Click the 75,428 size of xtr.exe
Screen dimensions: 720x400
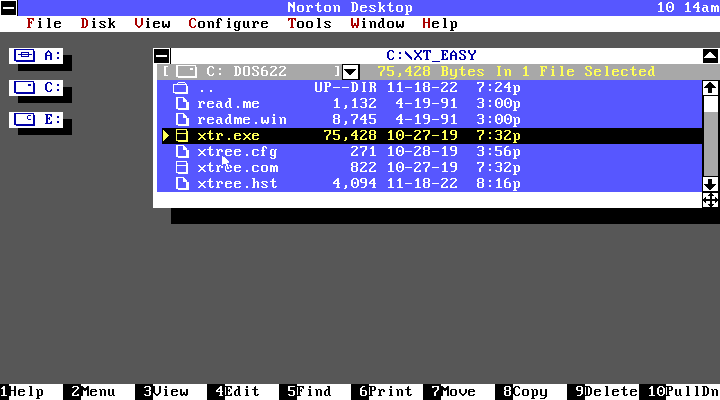[x=350, y=136]
